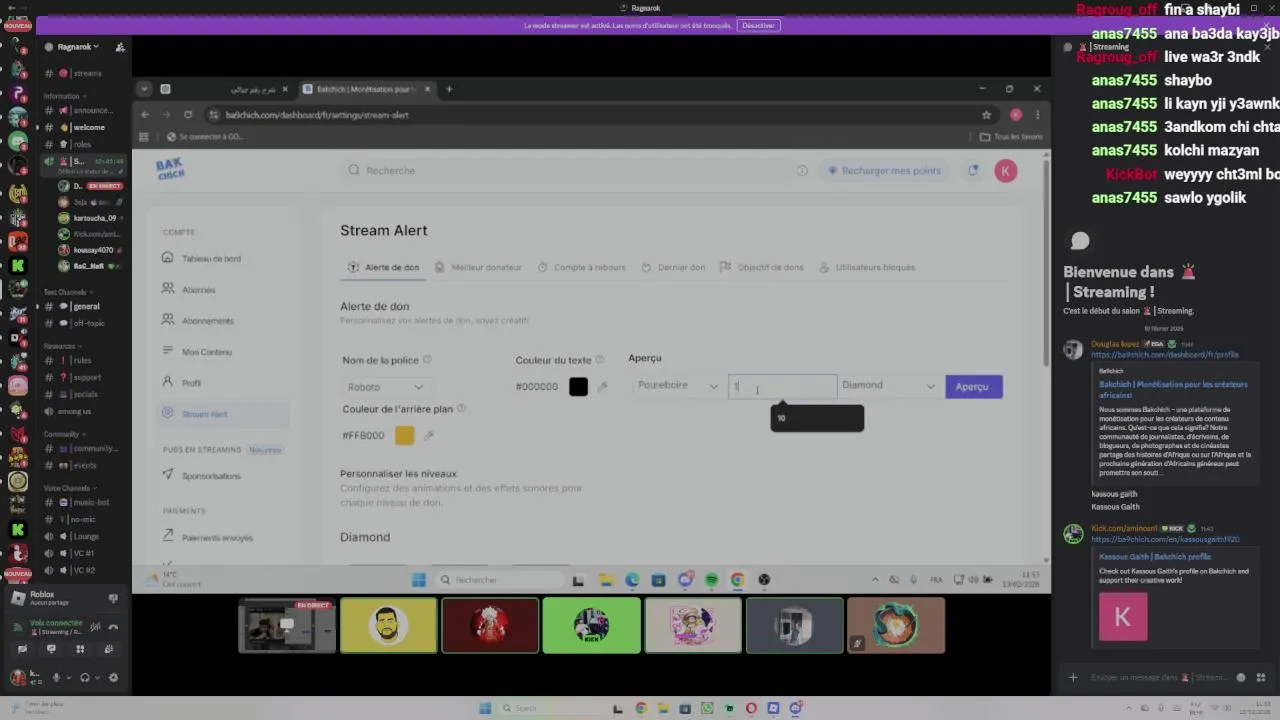Screen dimensions: 1280x720
Task: Click Recharger mes points button
Action: 884,171
